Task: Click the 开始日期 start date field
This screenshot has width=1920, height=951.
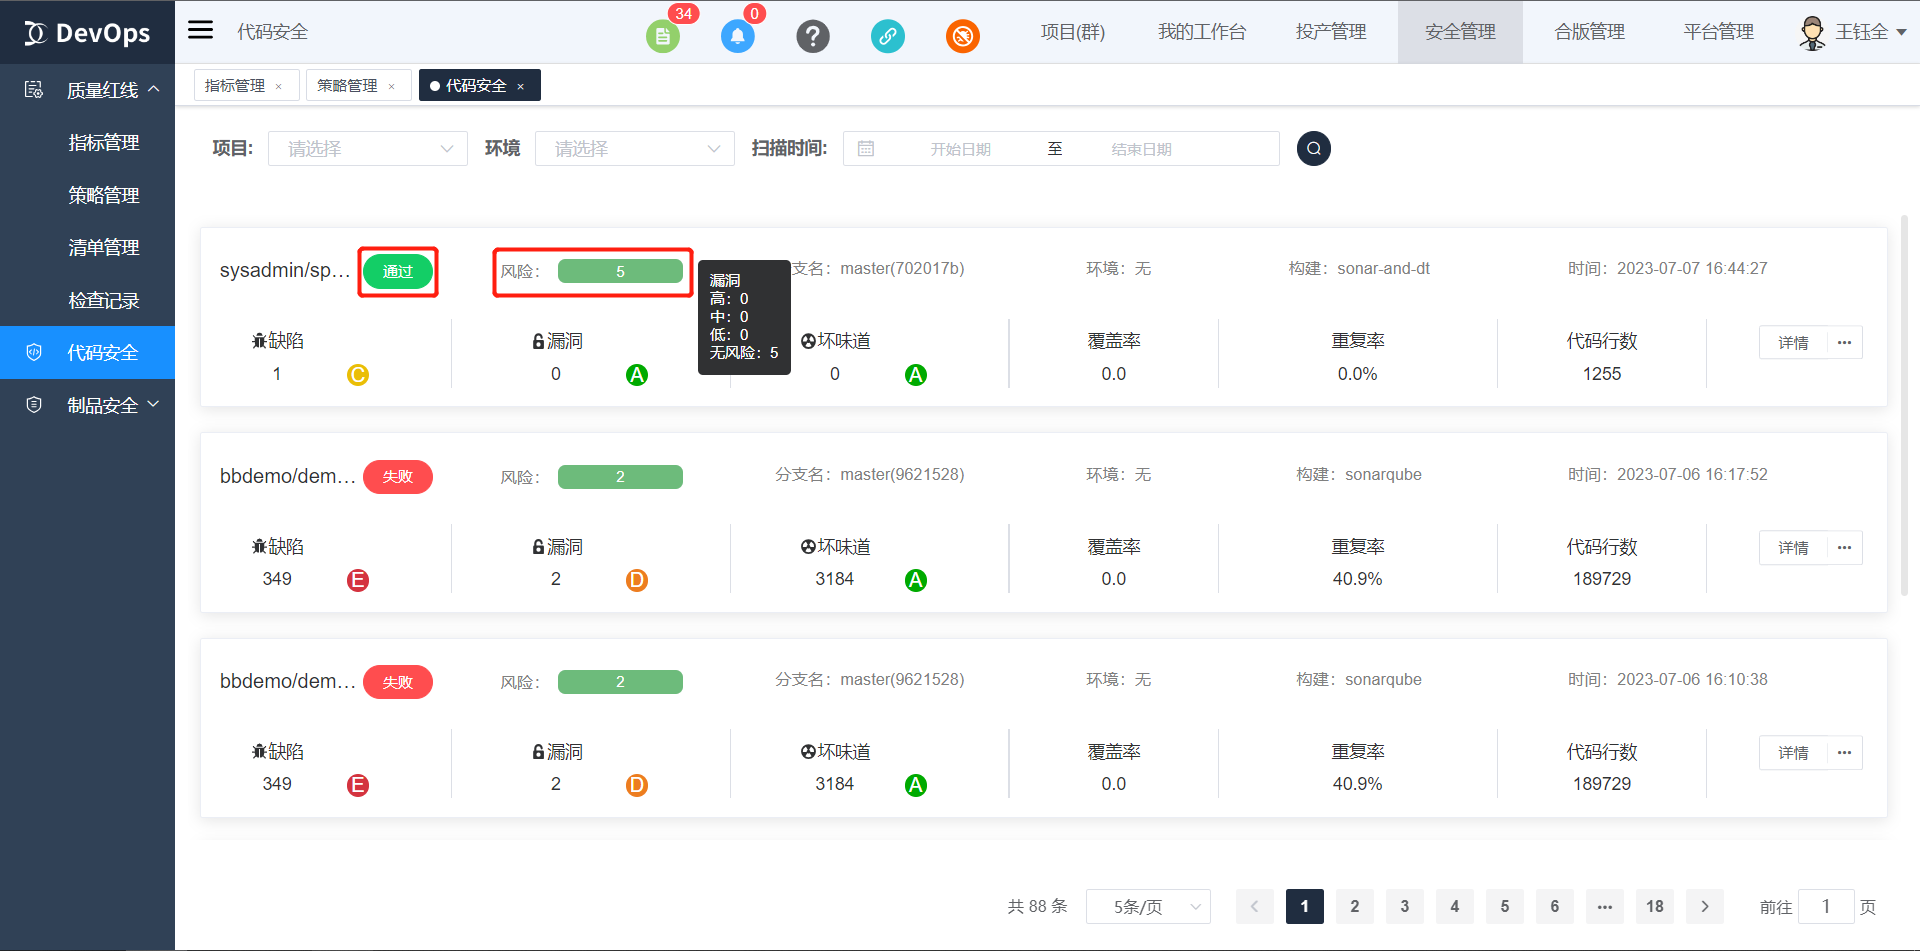Action: (x=960, y=149)
